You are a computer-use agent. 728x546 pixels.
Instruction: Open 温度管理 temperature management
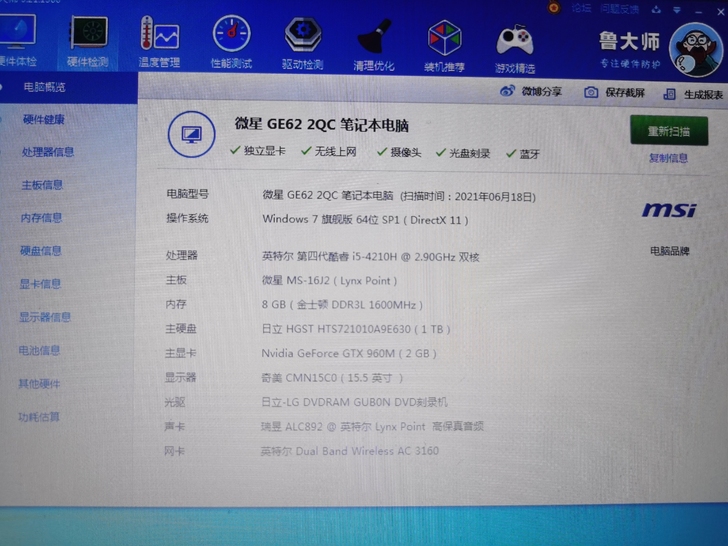coord(159,32)
